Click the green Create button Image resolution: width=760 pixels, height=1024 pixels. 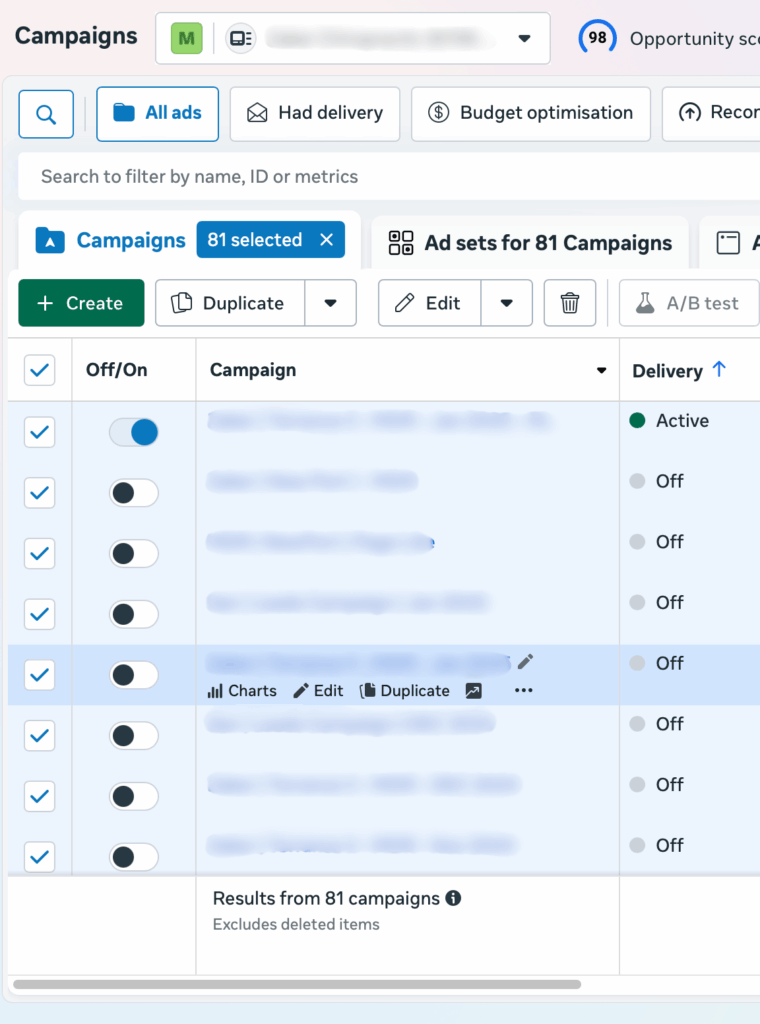tap(81, 303)
